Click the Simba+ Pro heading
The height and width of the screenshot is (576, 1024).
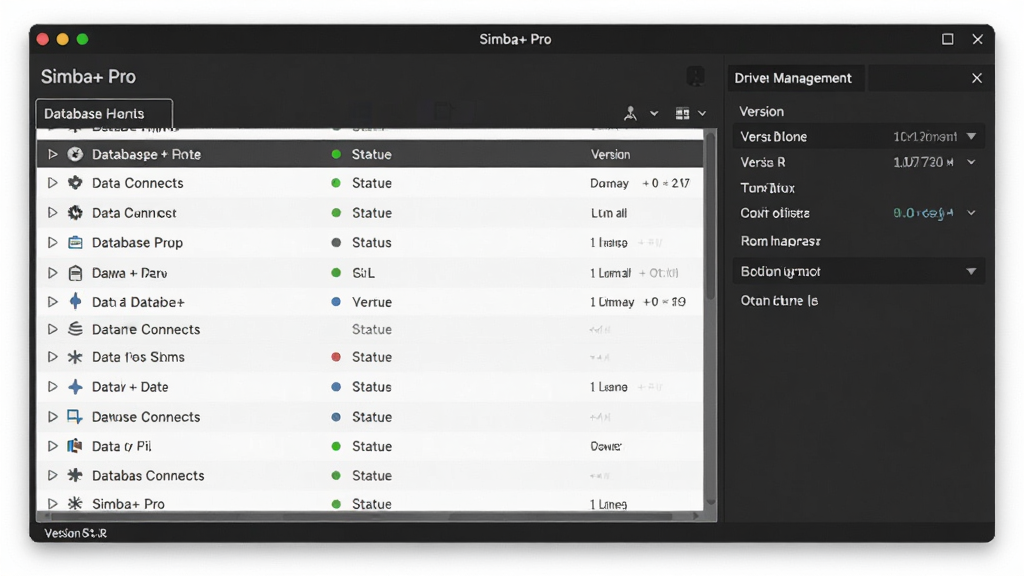point(88,76)
